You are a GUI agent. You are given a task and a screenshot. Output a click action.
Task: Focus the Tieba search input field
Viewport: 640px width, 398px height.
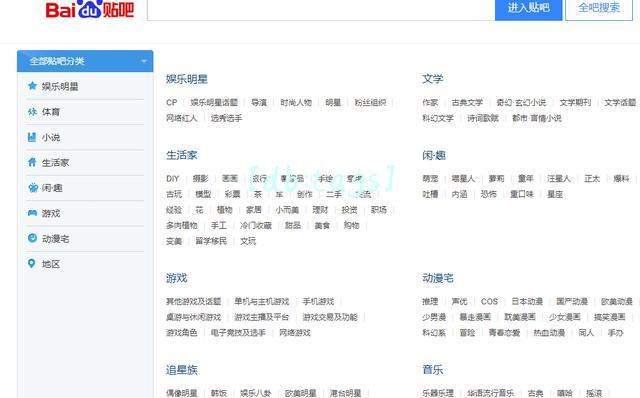click(x=321, y=9)
